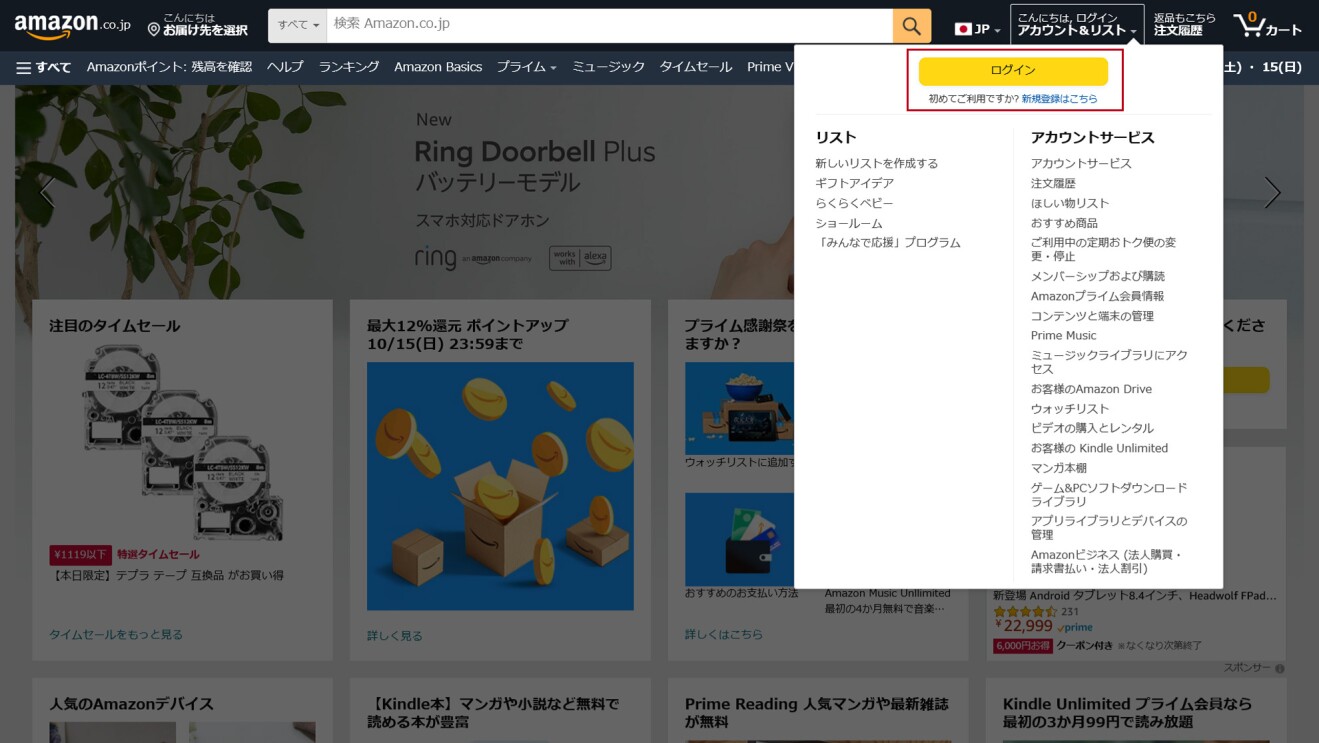Viewport: 1319px width, 743px height.
Task: Select ランキング in the navigation bar
Action: [x=349, y=67]
